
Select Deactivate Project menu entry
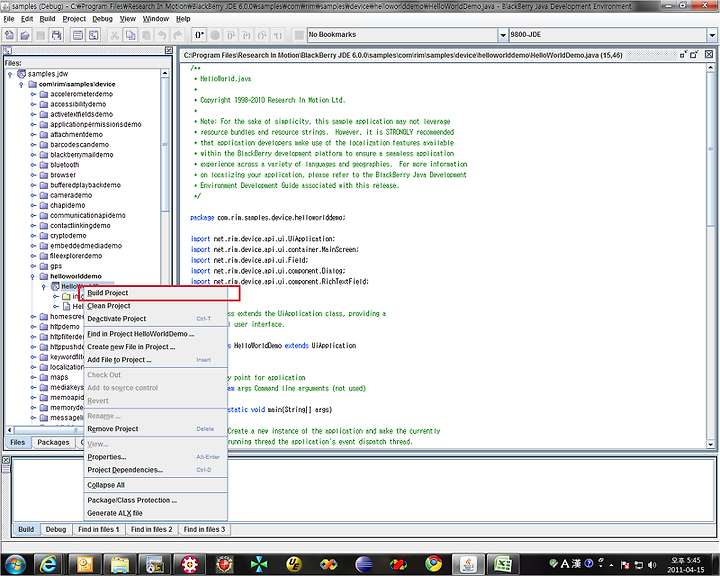point(156,319)
